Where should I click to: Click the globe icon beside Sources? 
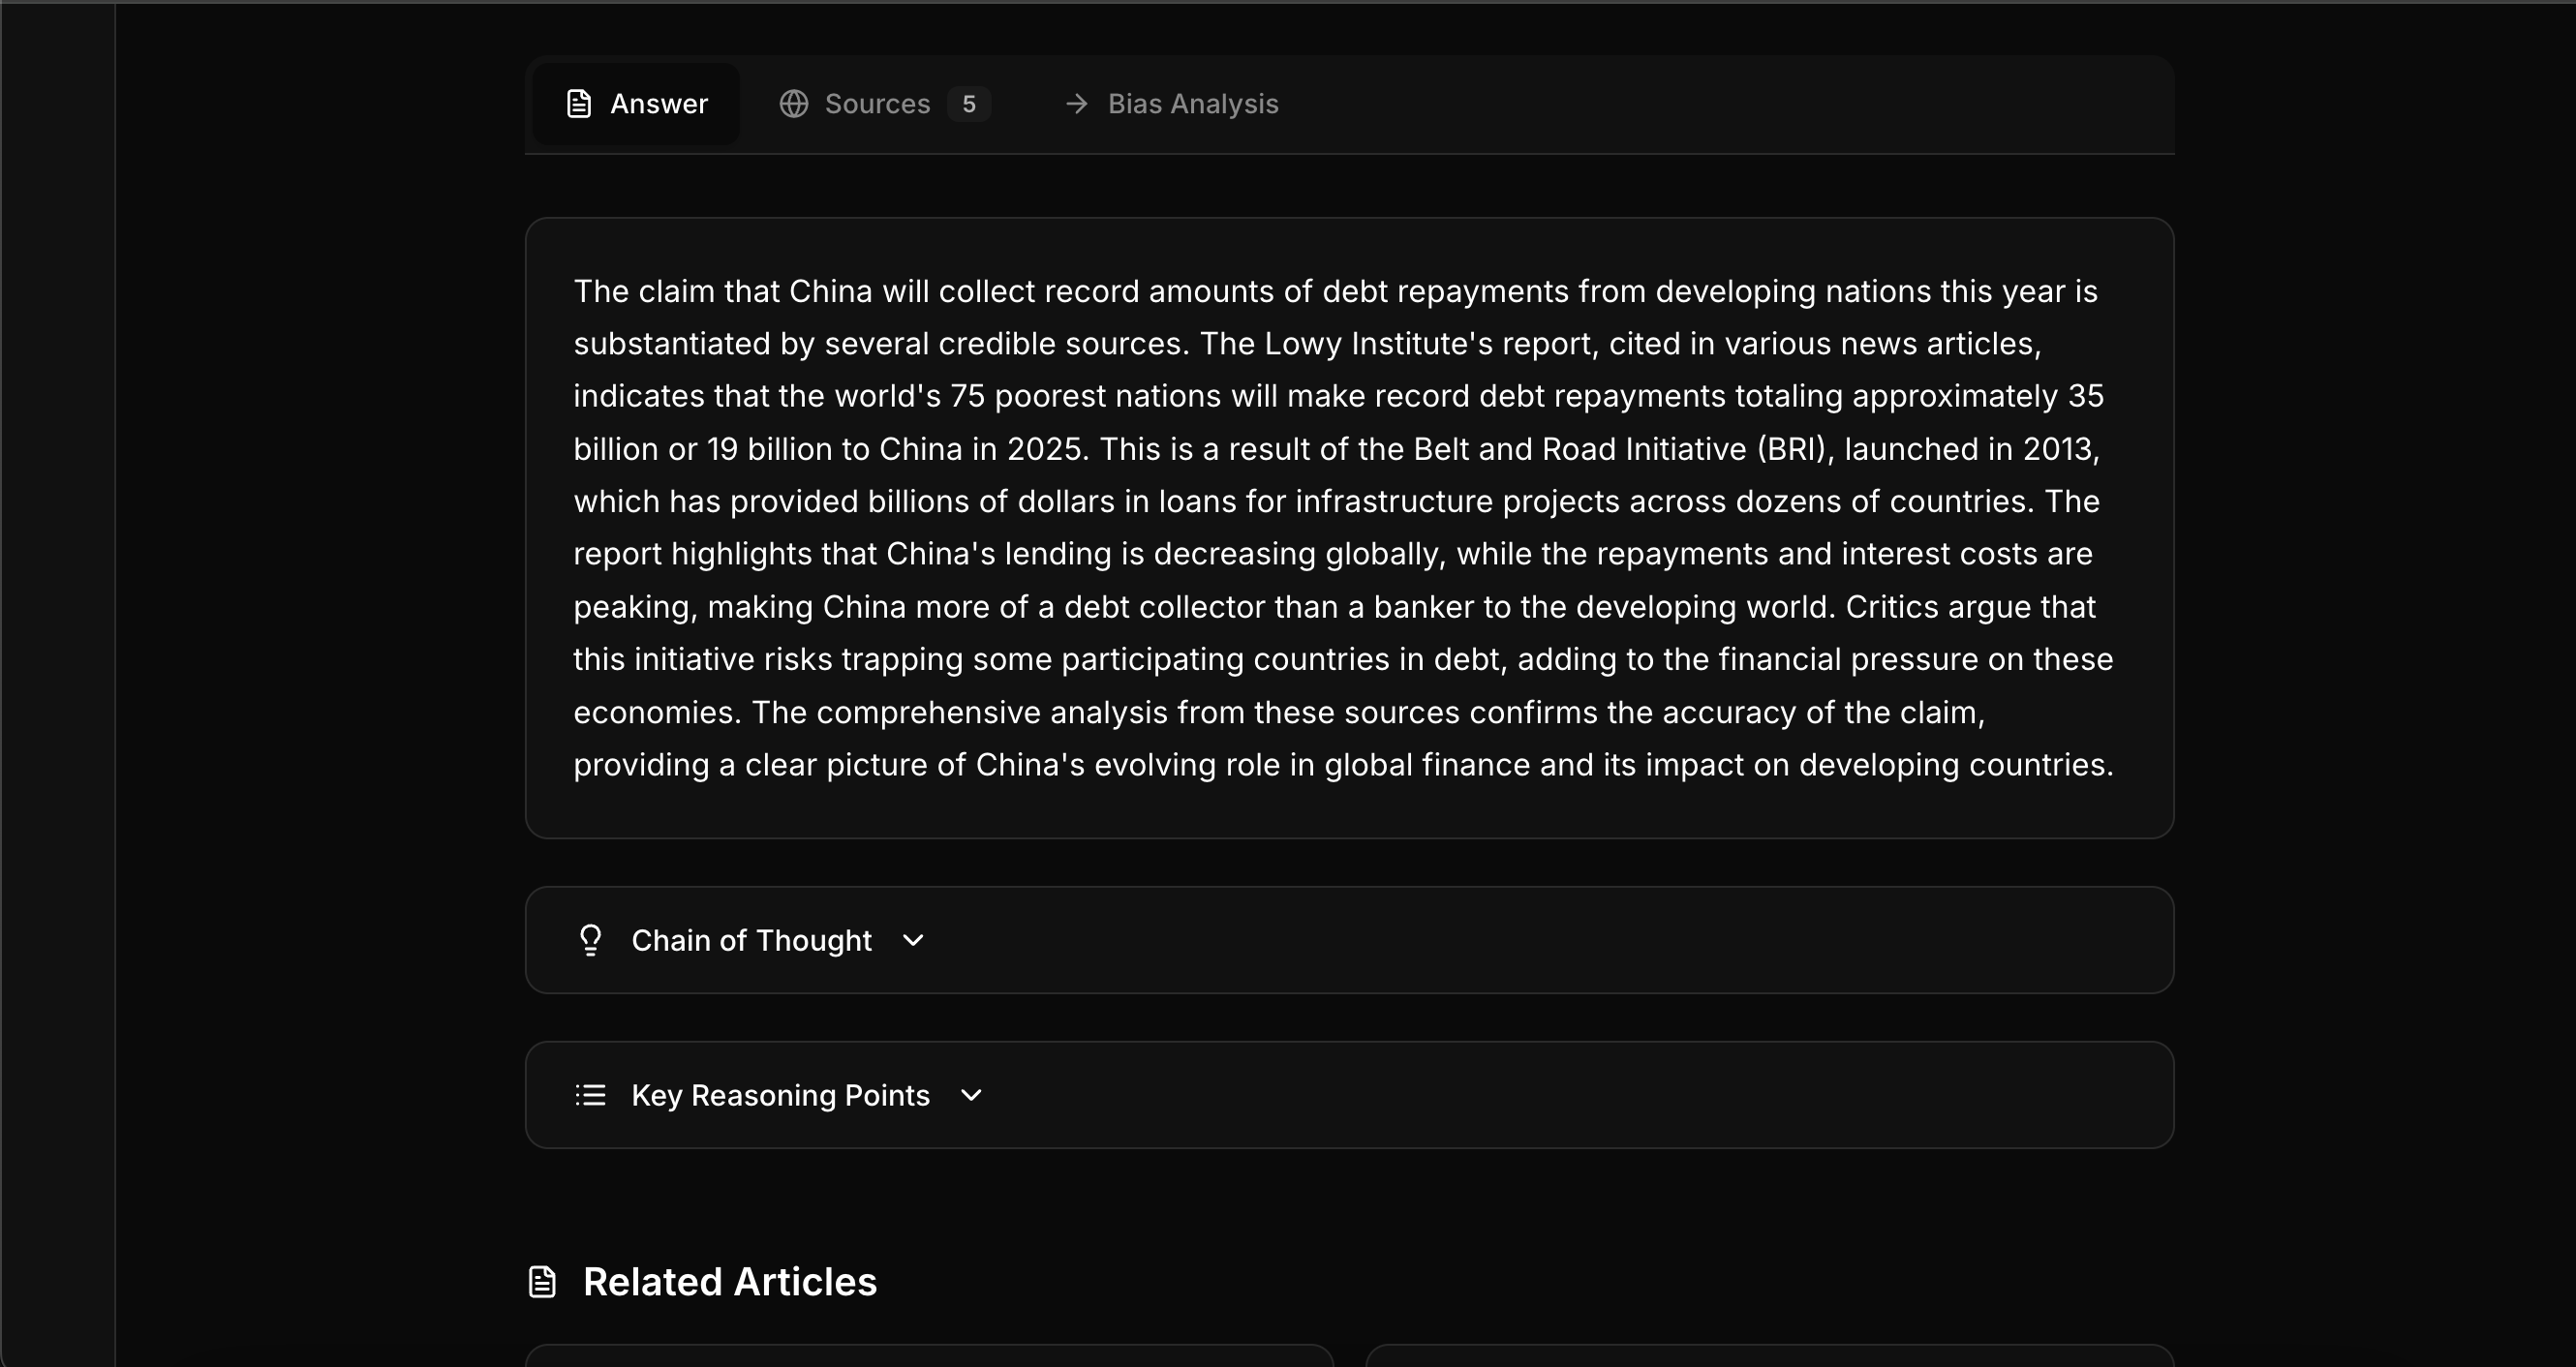[x=794, y=104]
